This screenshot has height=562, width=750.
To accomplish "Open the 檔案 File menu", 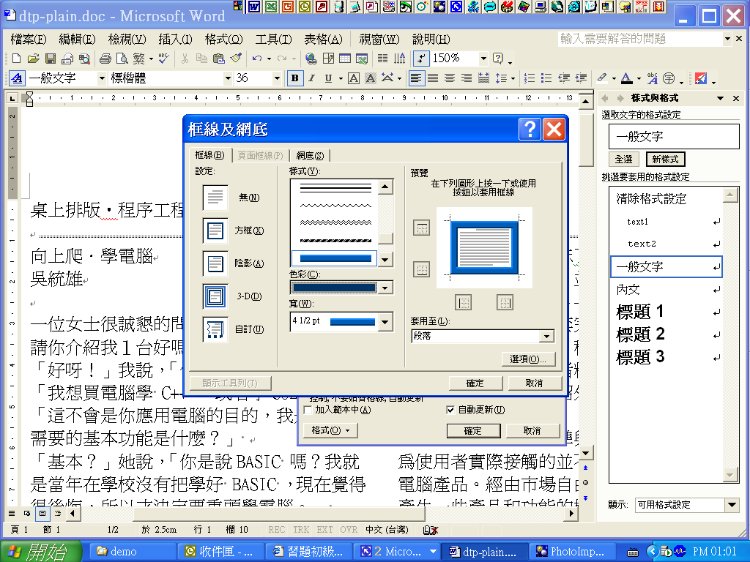I will click(x=28, y=39).
